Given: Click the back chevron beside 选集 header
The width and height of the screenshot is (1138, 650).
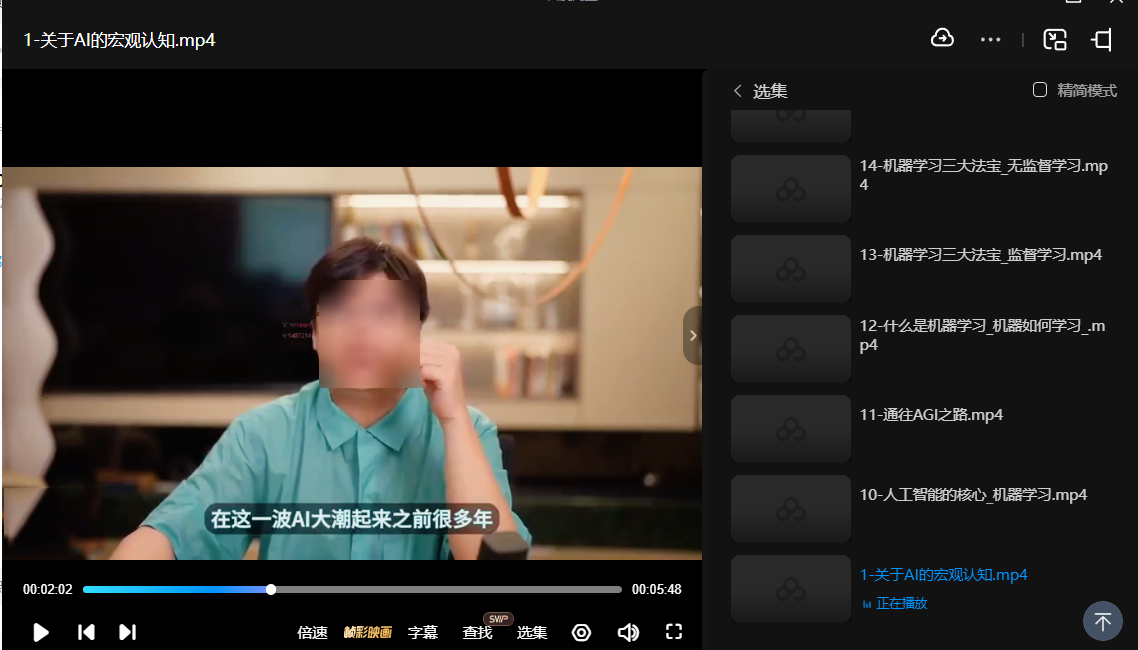Looking at the screenshot, I should (738, 91).
